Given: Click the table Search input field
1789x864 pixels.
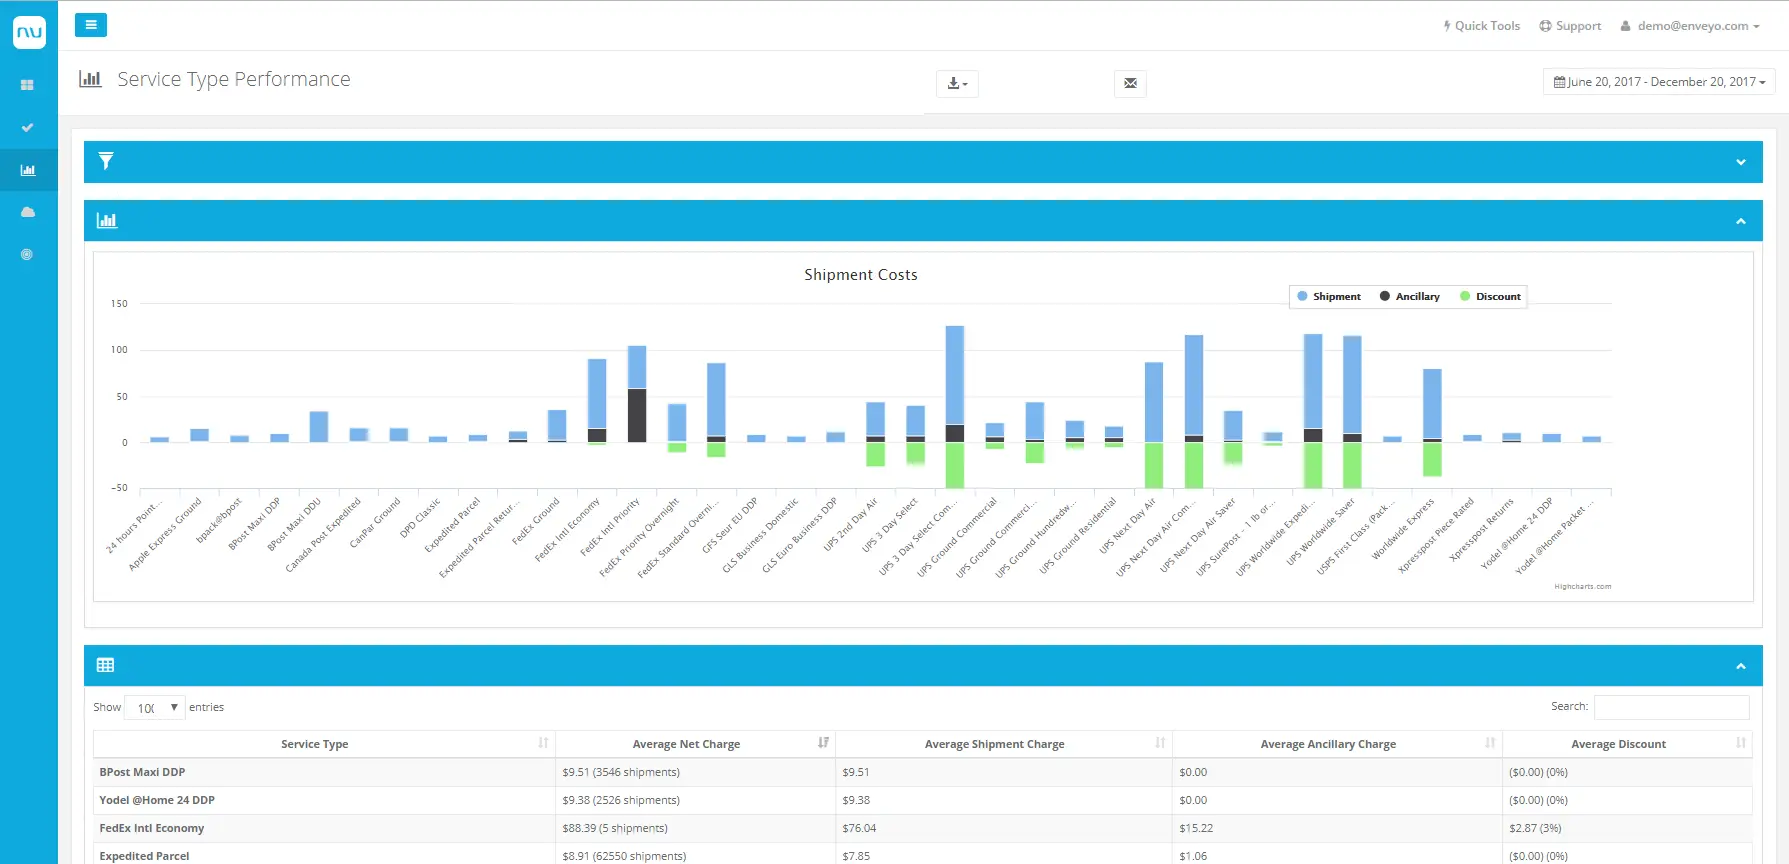Looking at the screenshot, I should (x=1671, y=707).
